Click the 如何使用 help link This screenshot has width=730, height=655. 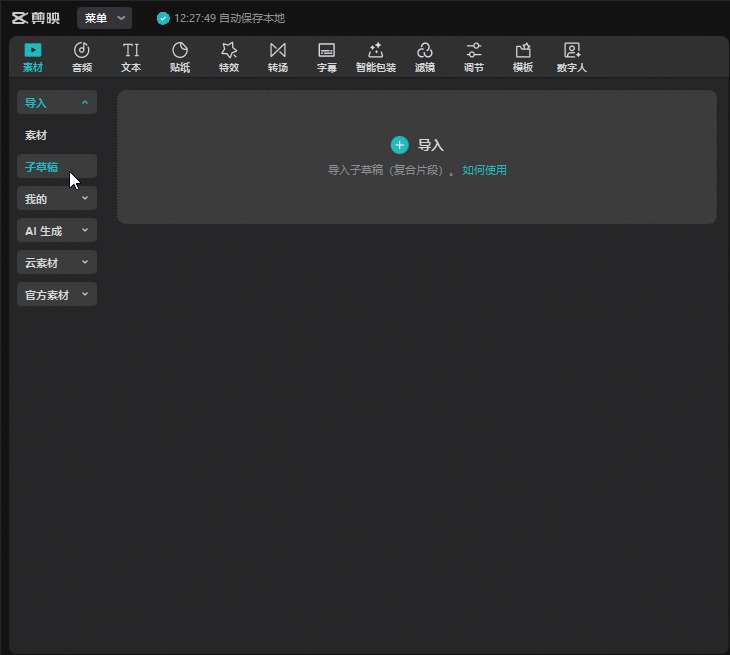coord(484,170)
